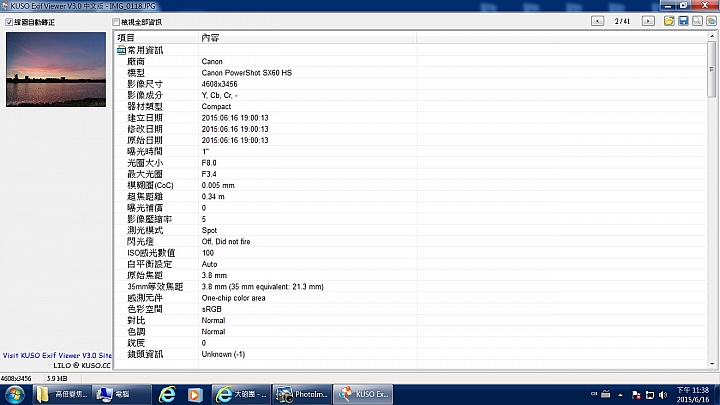Select the Compact device type value

tap(216, 107)
